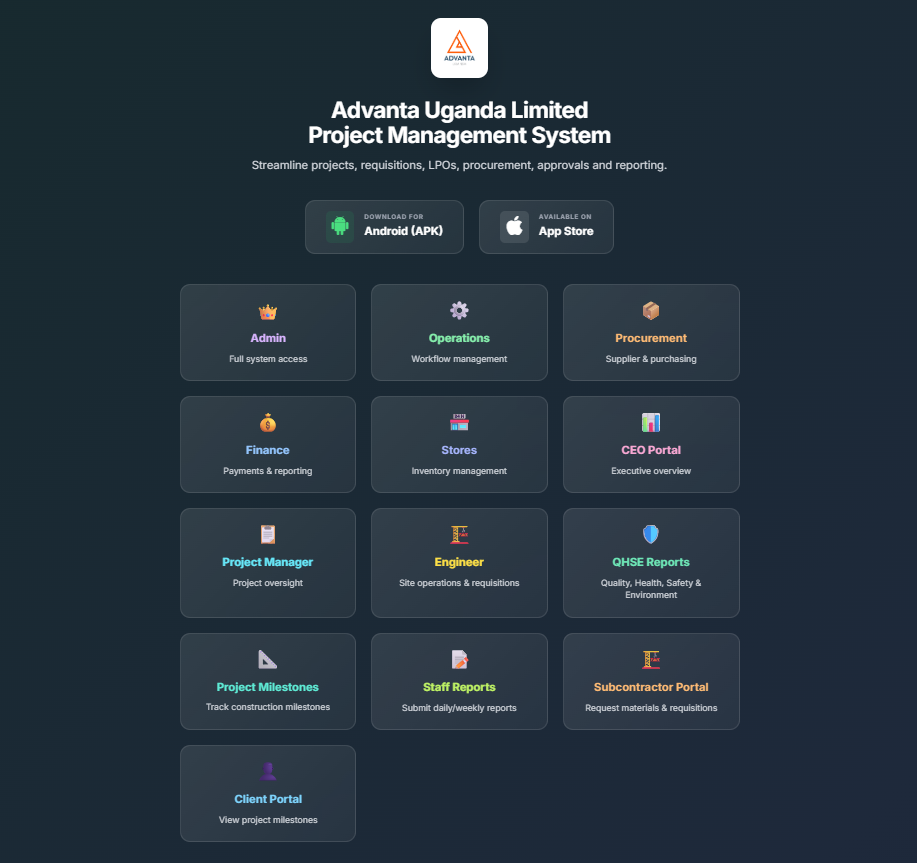Click the triangle ruler icon on Project Milestones
The image size is (917, 863).
pos(267,658)
